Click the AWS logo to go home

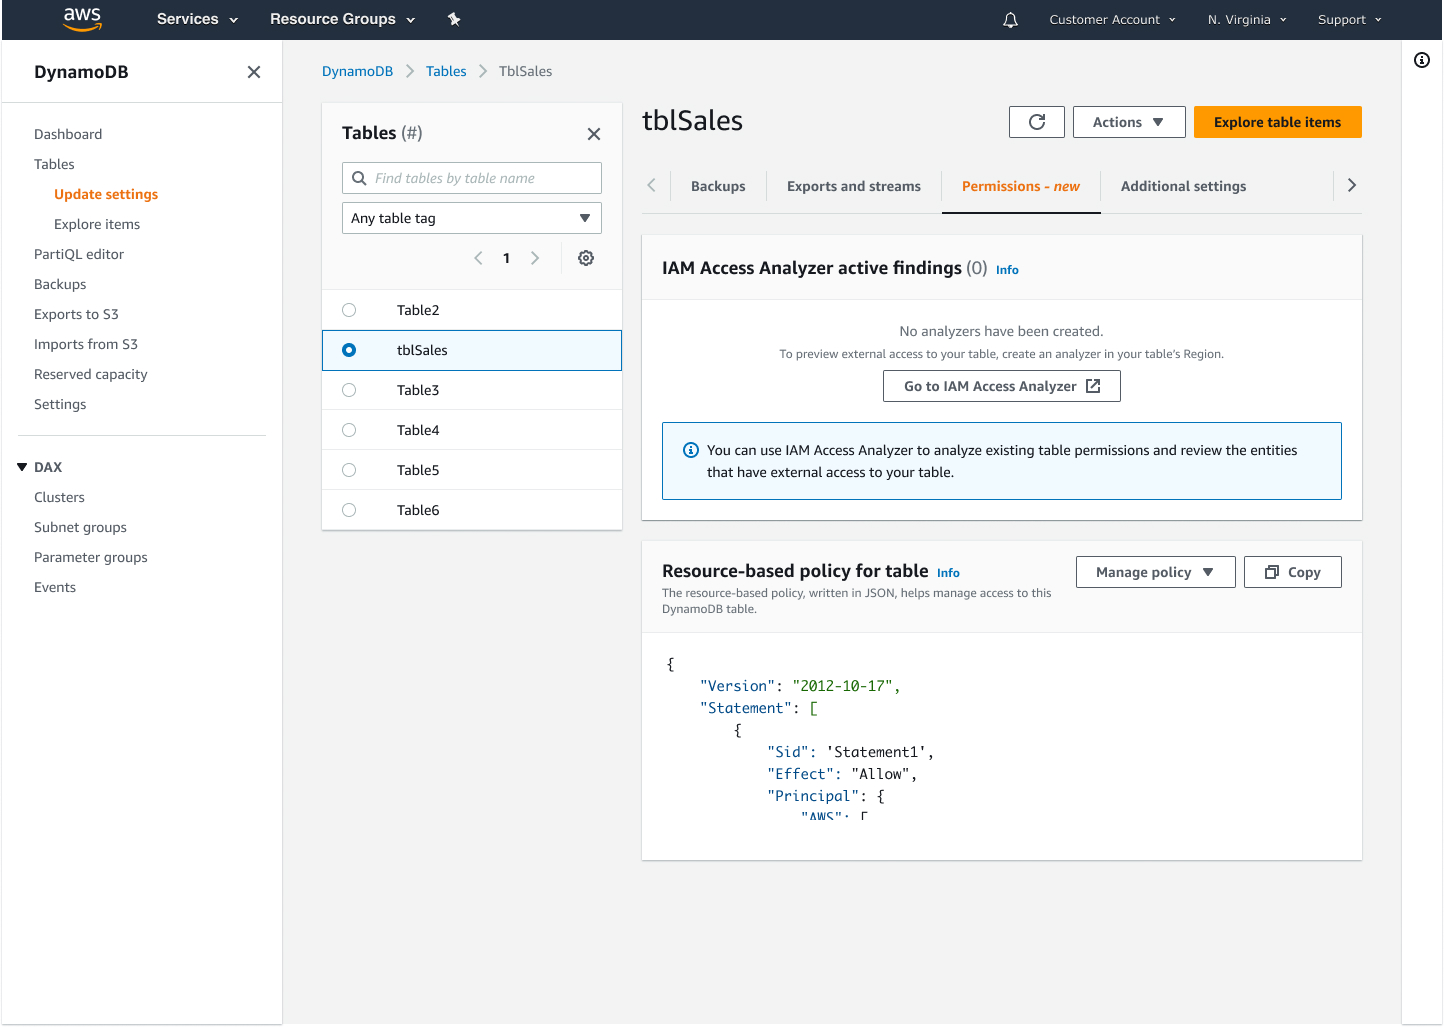82,19
